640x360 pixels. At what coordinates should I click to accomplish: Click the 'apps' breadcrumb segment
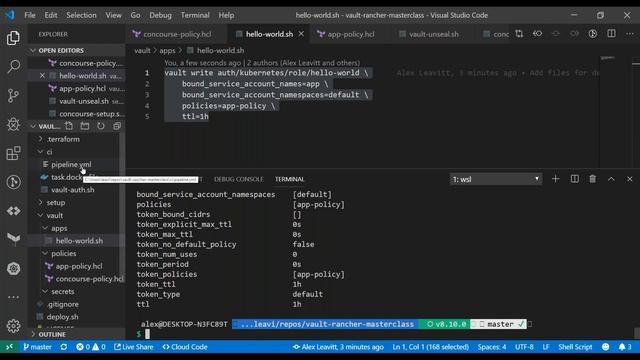tap(167, 50)
